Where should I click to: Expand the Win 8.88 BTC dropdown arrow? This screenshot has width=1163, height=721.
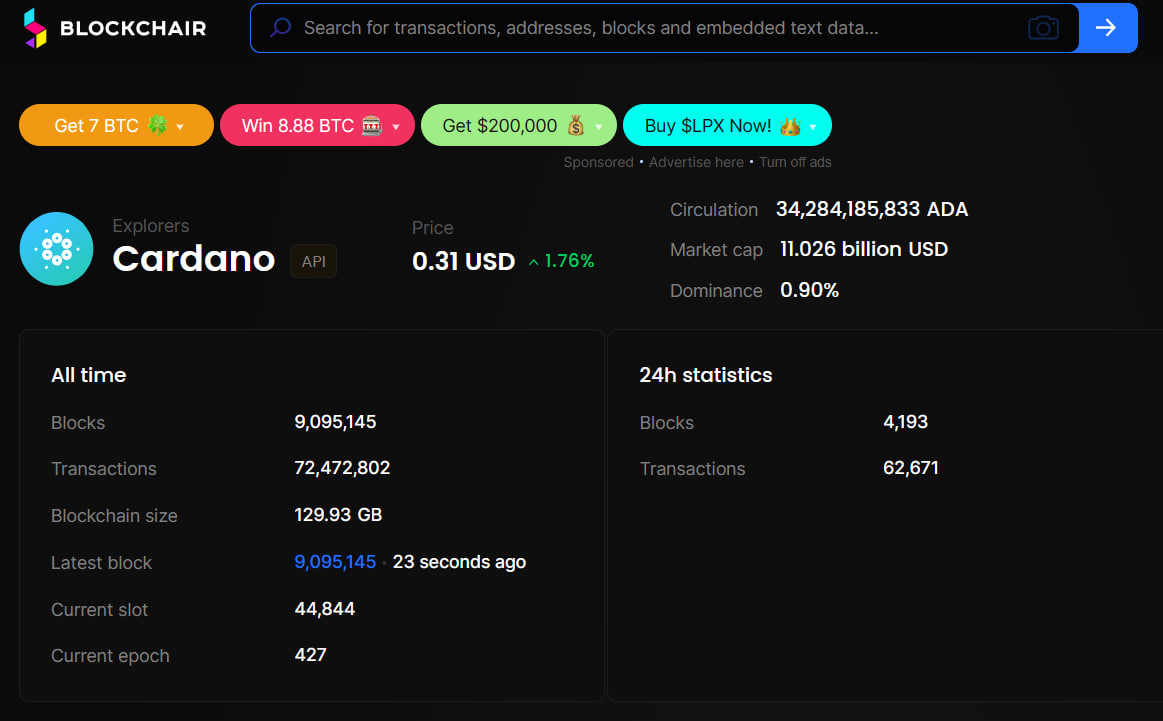pyautogui.click(x=396, y=127)
